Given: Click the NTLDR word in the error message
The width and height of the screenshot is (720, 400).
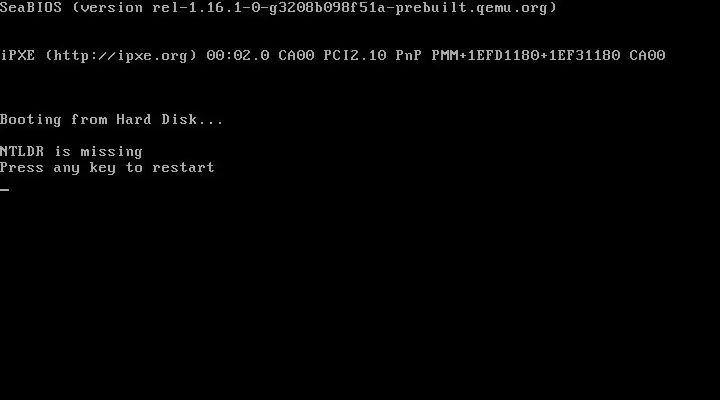Looking at the screenshot, I should [x=22, y=152].
